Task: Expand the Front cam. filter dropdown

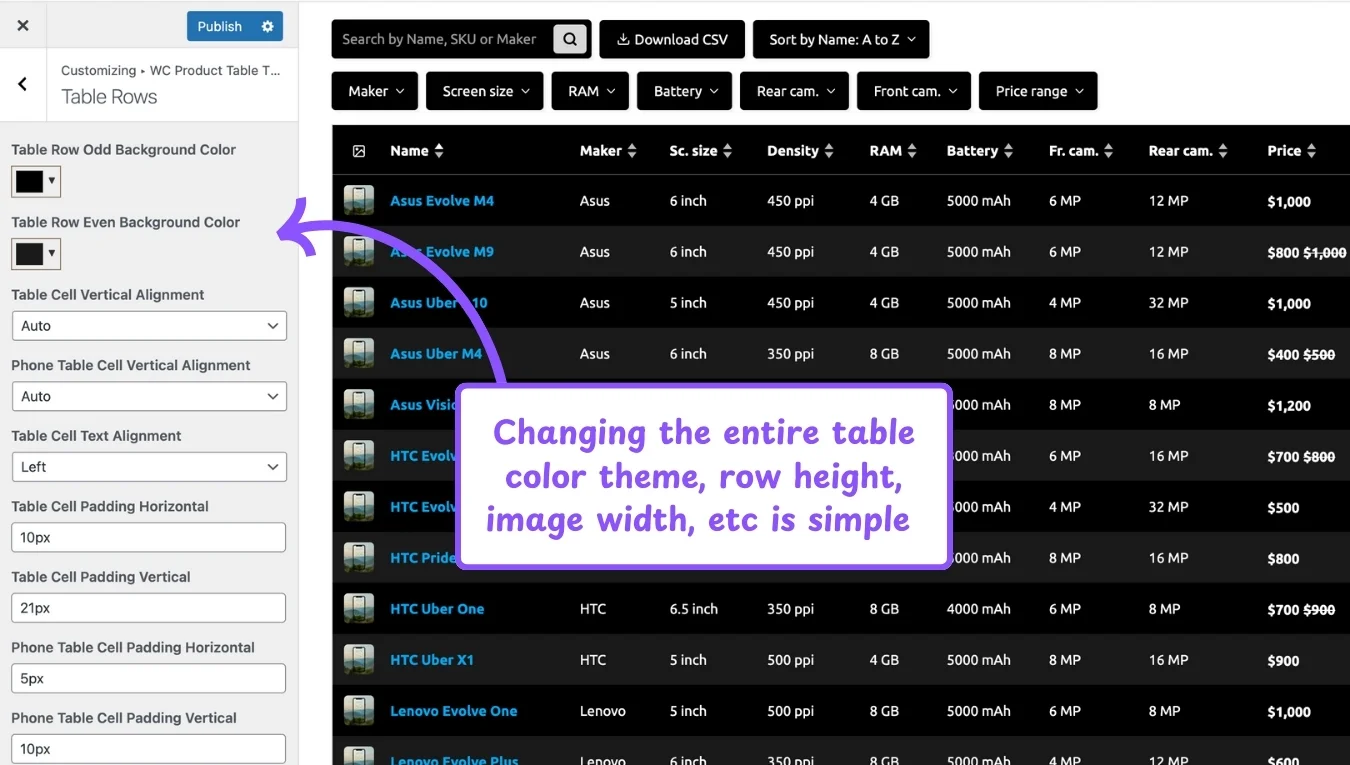Action: pyautogui.click(x=914, y=91)
